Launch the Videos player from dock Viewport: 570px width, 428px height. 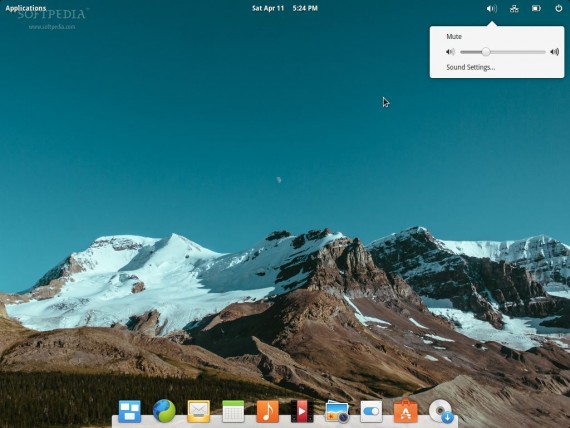[x=302, y=411]
